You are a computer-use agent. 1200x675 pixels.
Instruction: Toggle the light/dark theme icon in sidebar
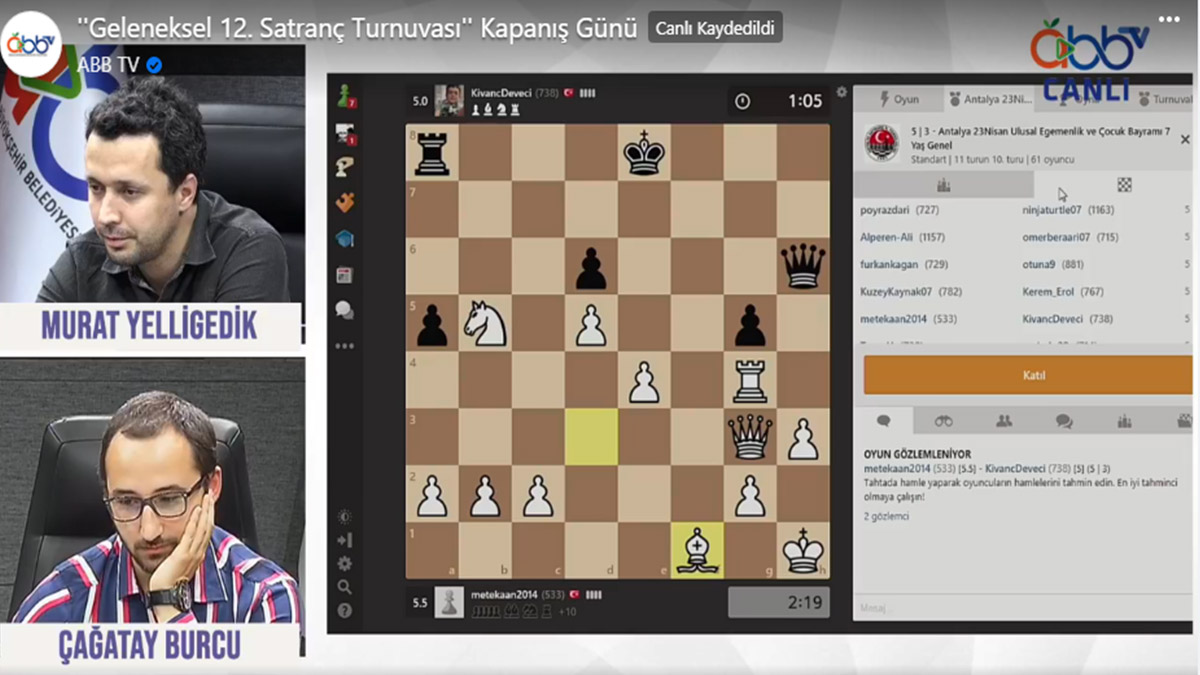pos(345,517)
